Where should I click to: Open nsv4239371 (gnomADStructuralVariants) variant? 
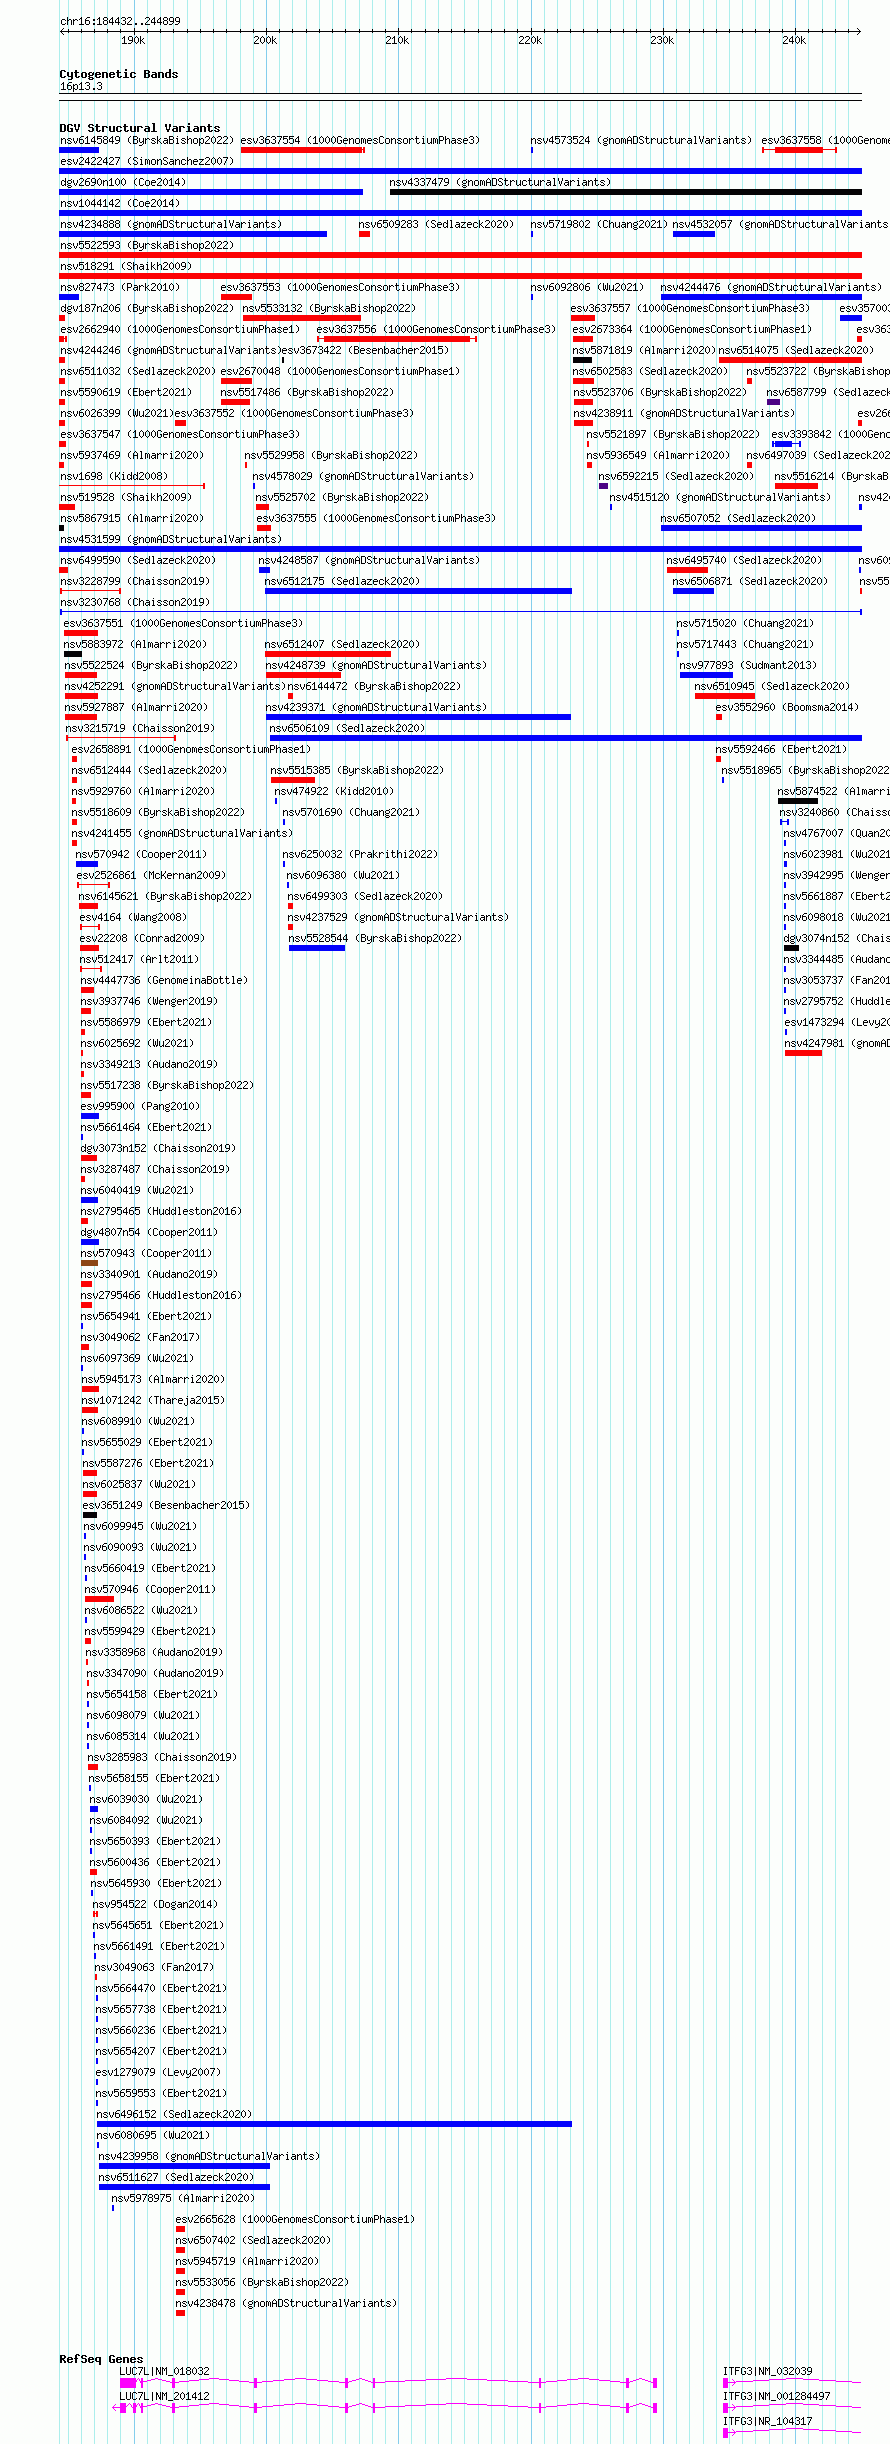[377, 708]
